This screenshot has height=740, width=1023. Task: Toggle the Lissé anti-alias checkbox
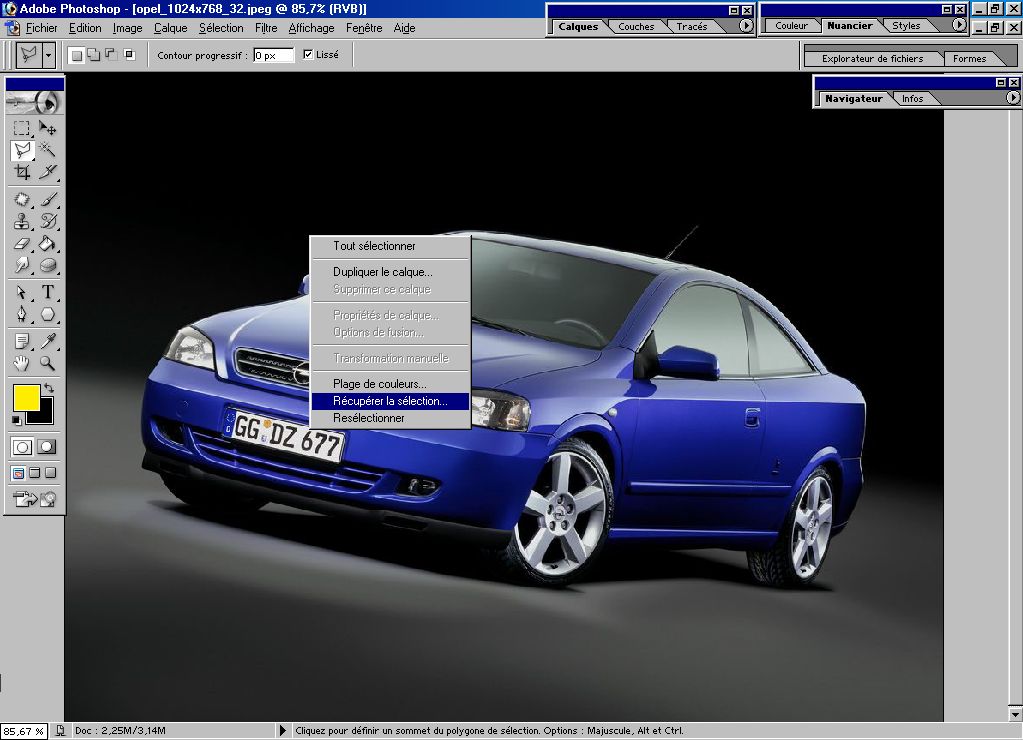pos(308,55)
